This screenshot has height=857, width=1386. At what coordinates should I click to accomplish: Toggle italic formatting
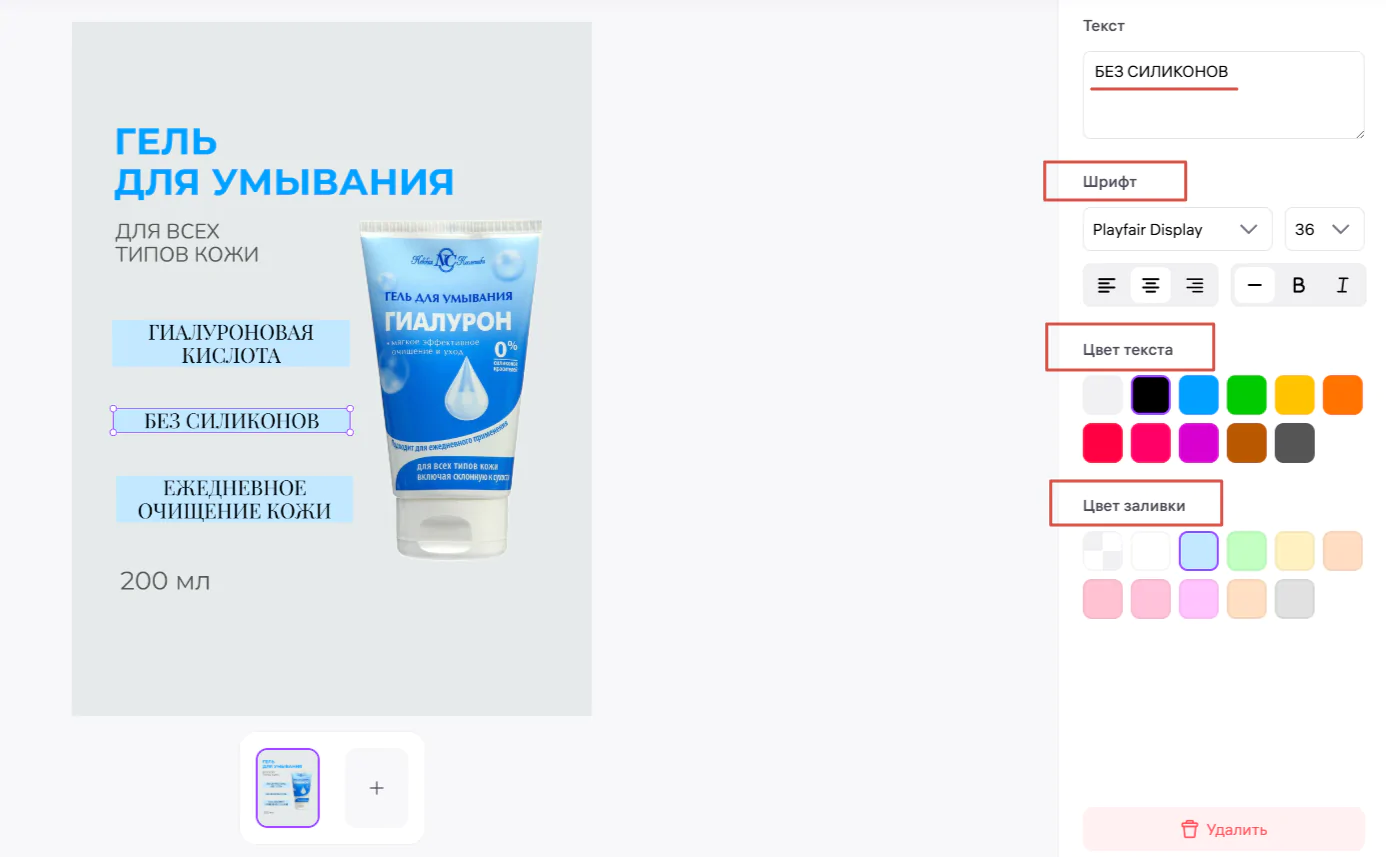(1343, 286)
